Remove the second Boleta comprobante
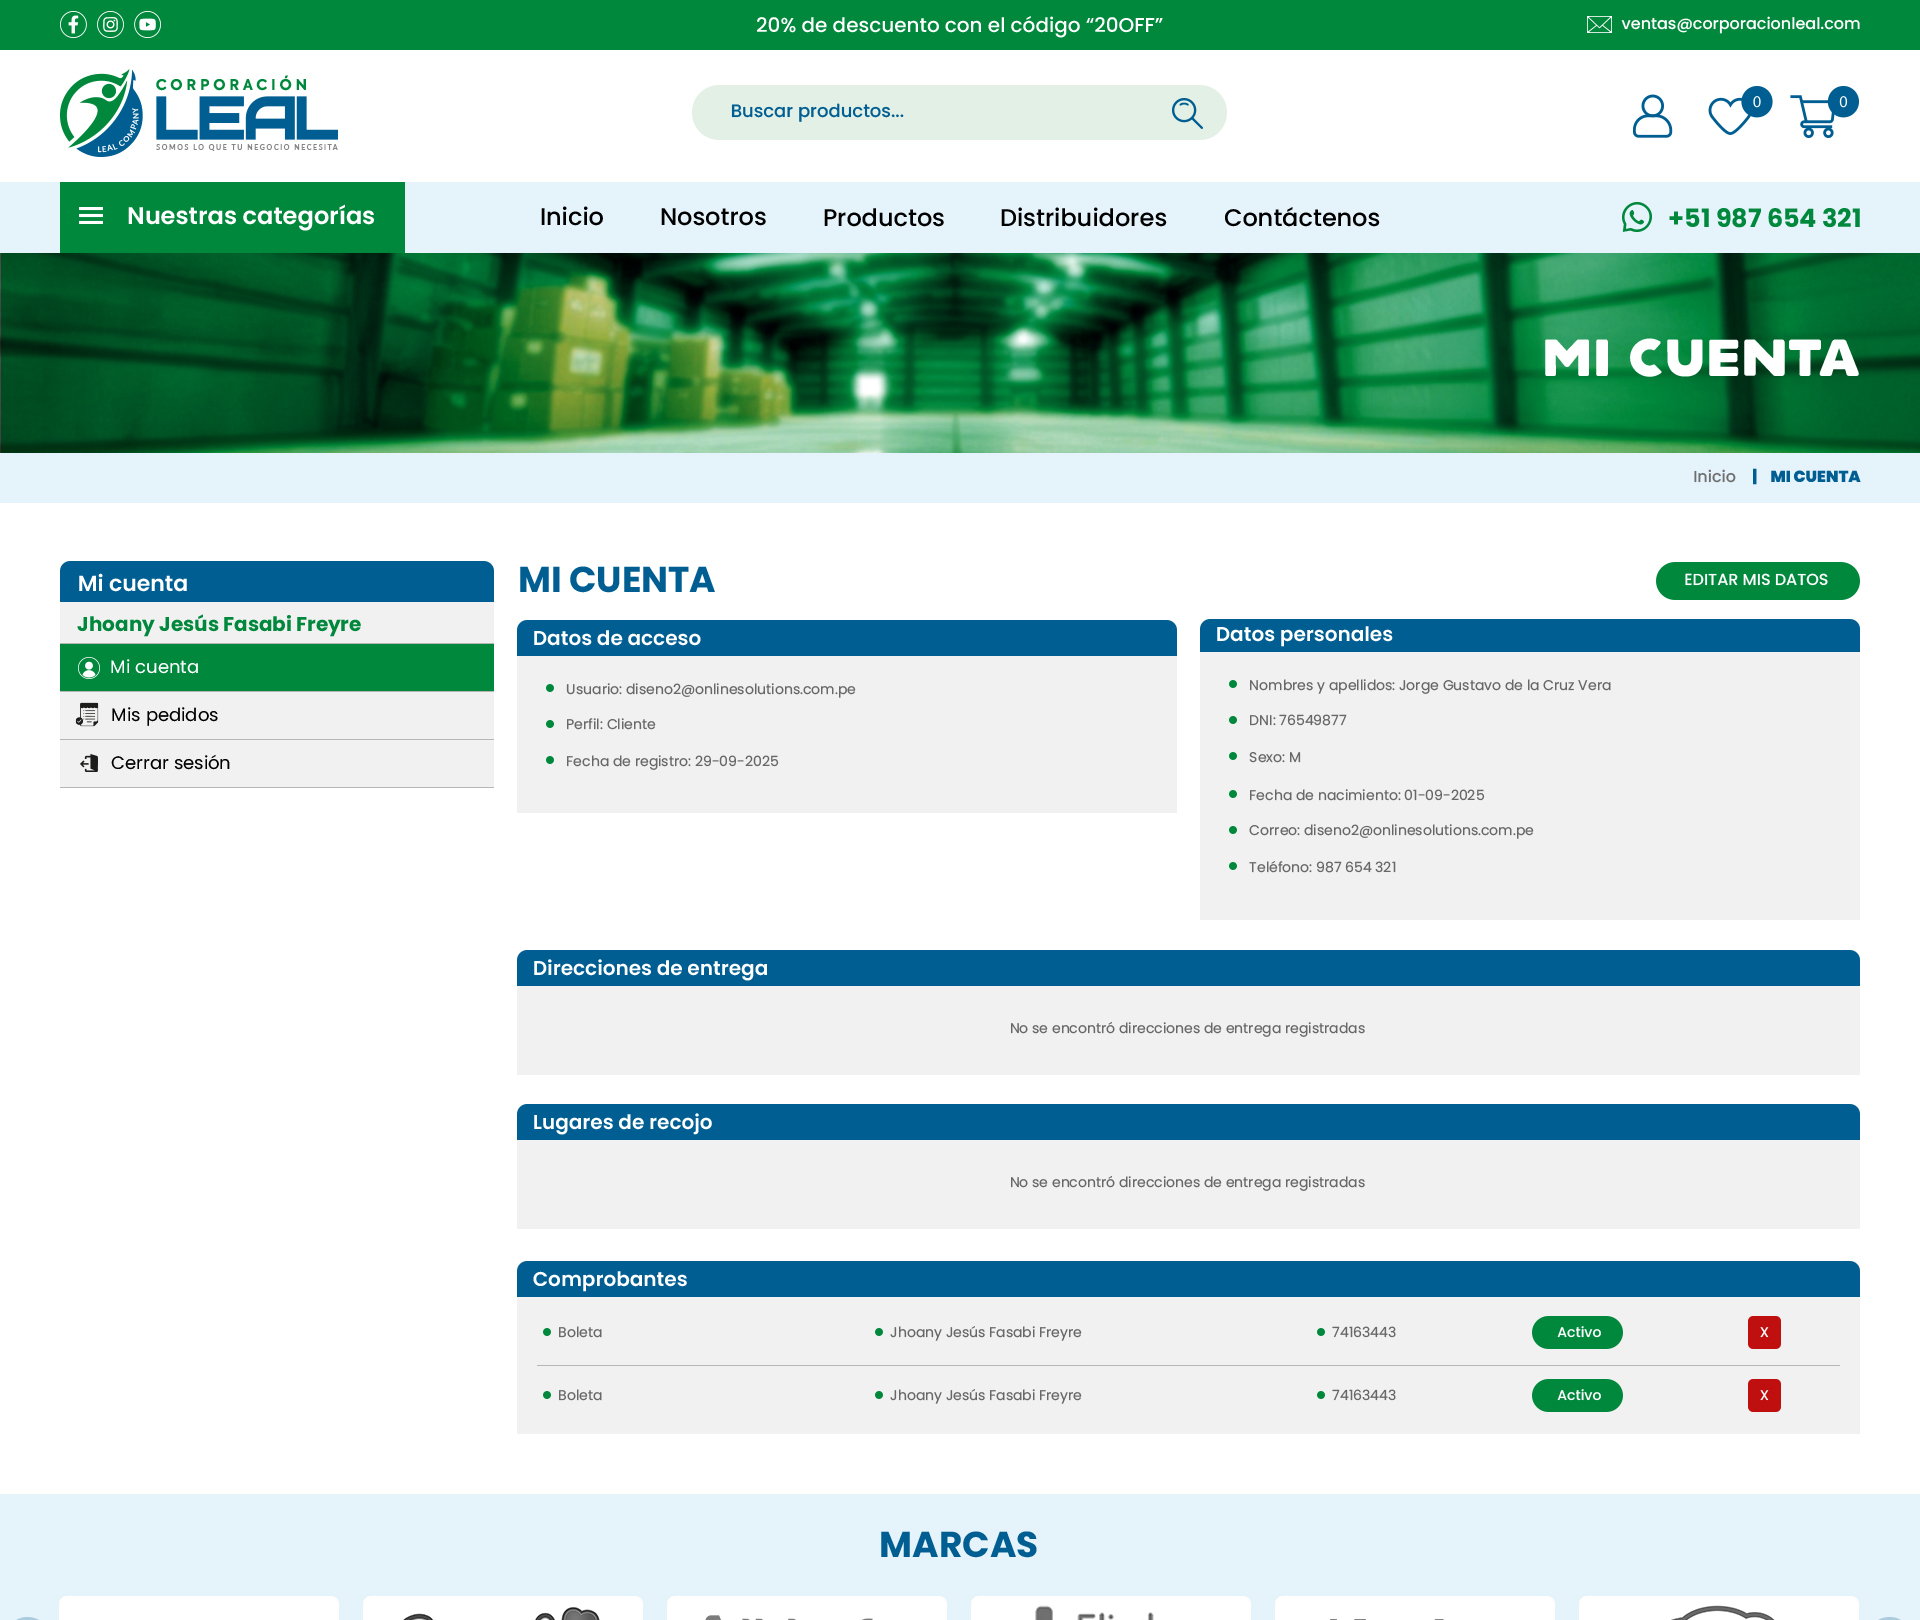The image size is (1920, 1620). [1764, 1395]
